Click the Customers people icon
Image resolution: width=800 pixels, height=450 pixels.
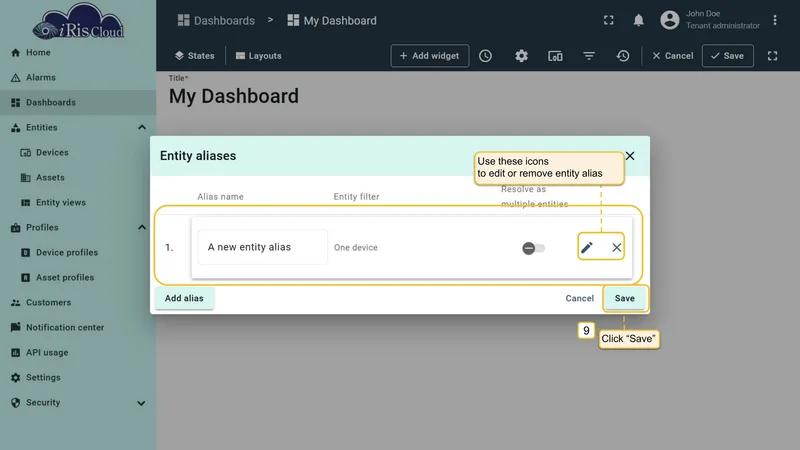pyautogui.click(x=15, y=303)
